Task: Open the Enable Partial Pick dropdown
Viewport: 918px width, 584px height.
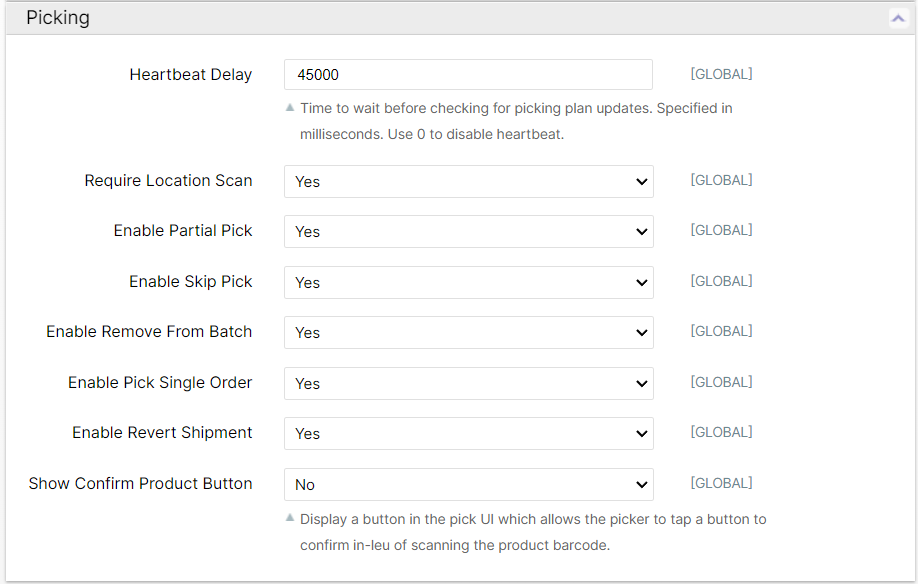Action: click(468, 232)
